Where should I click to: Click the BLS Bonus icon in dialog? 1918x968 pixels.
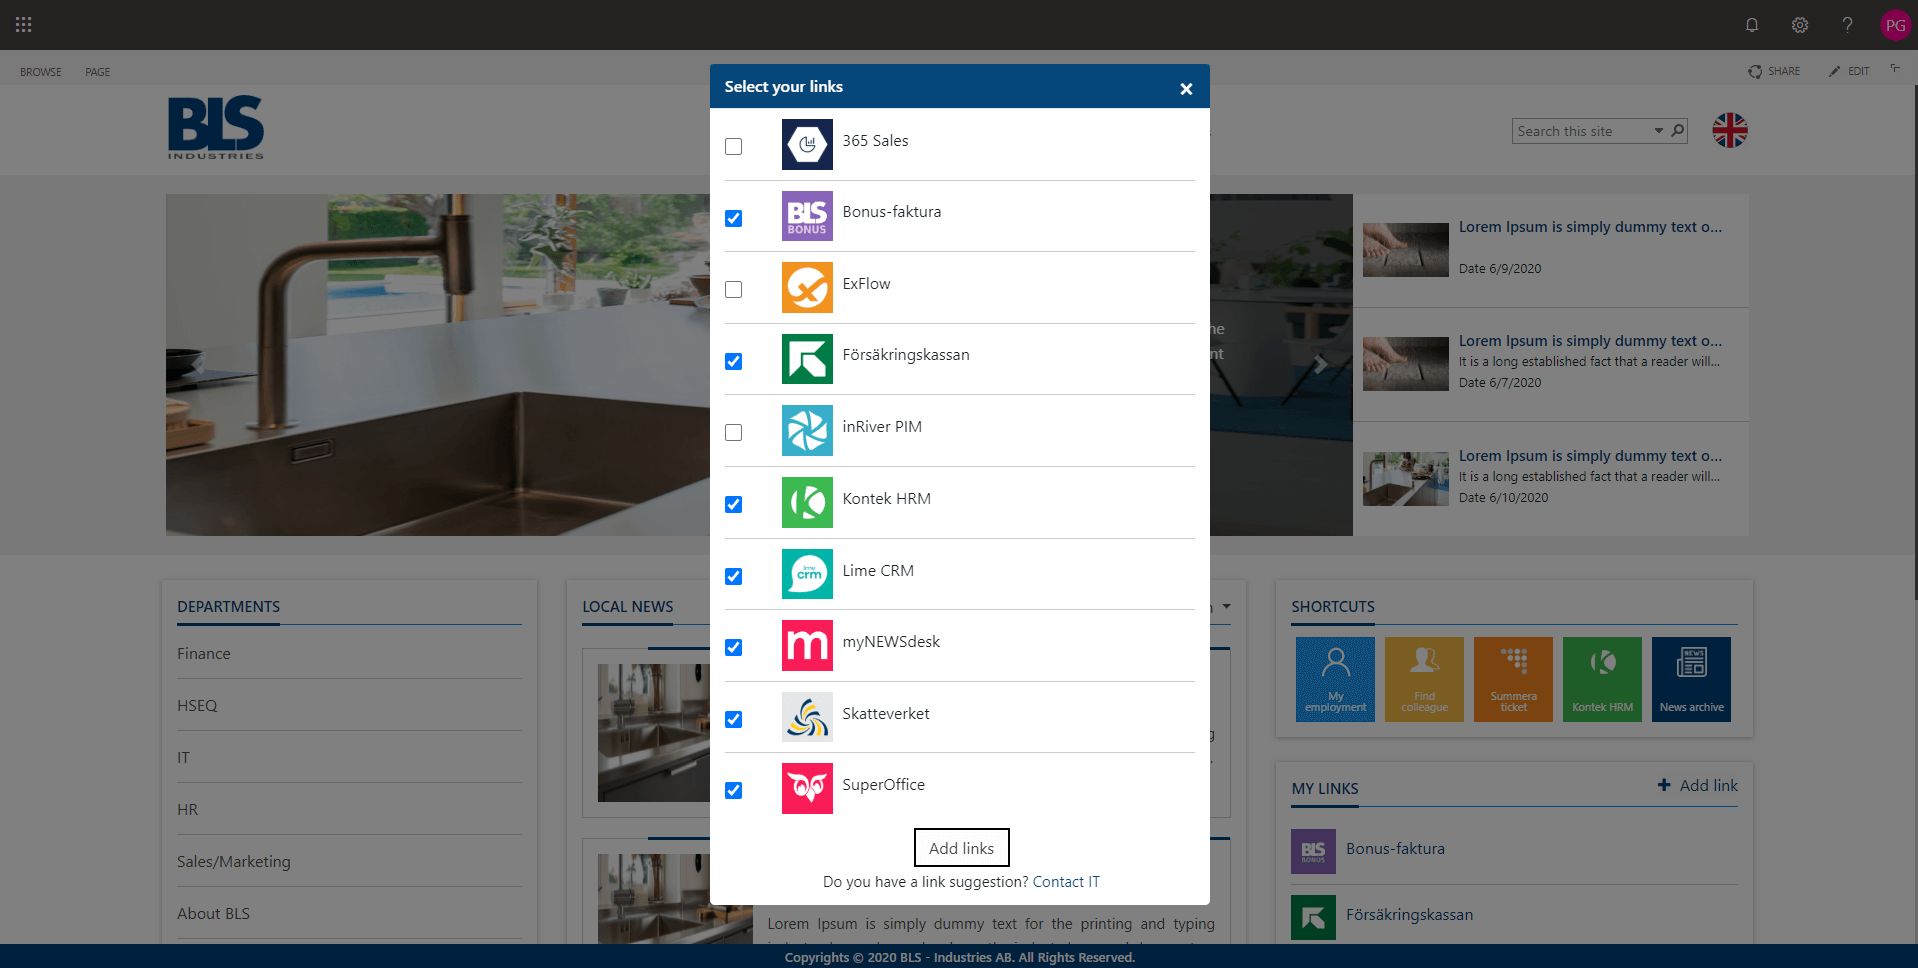coord(807,216)
